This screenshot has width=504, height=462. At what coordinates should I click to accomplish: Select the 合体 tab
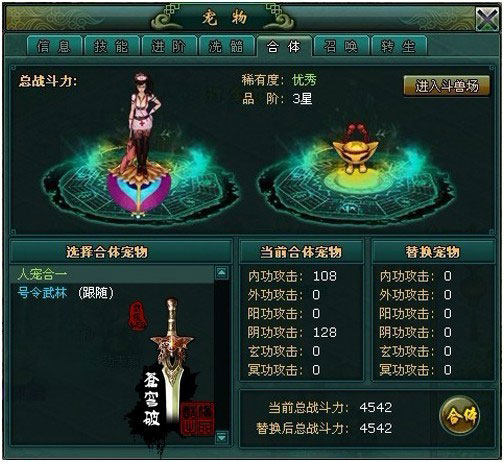pyautogui.click(x=284, y=46)
